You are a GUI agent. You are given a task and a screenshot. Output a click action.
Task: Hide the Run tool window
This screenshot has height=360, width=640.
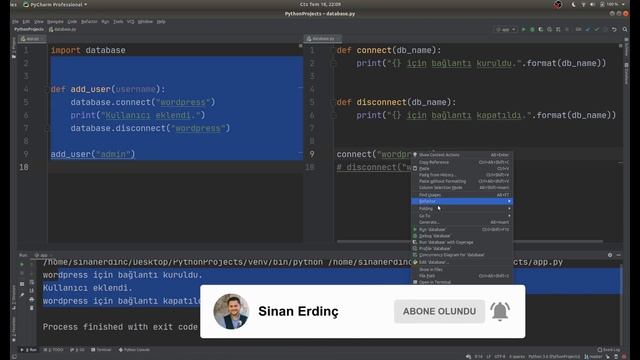coord(619,255)
